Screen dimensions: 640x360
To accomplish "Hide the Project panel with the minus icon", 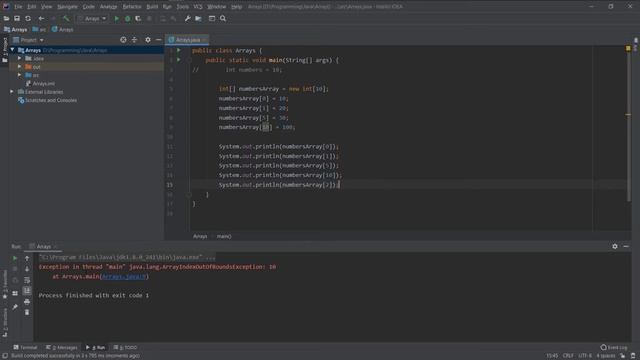I will point(158,40).
